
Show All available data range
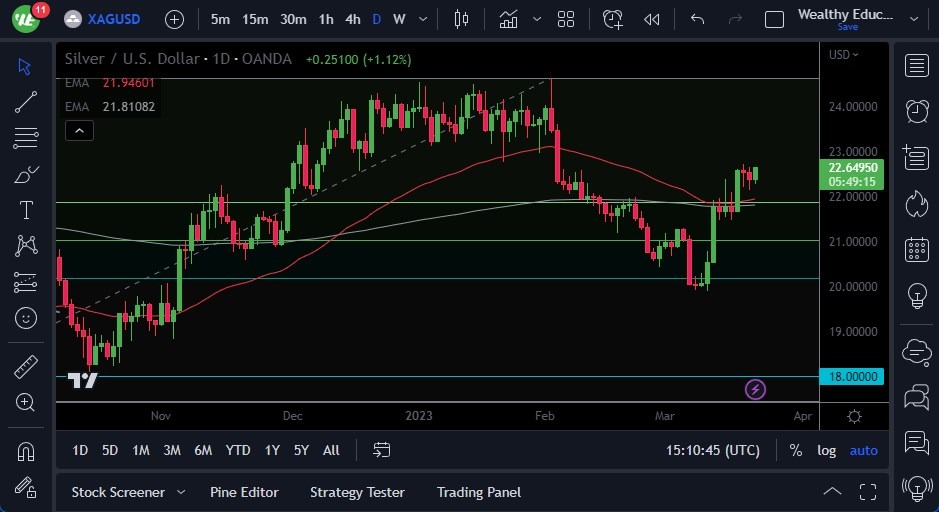tap(331, 450)
